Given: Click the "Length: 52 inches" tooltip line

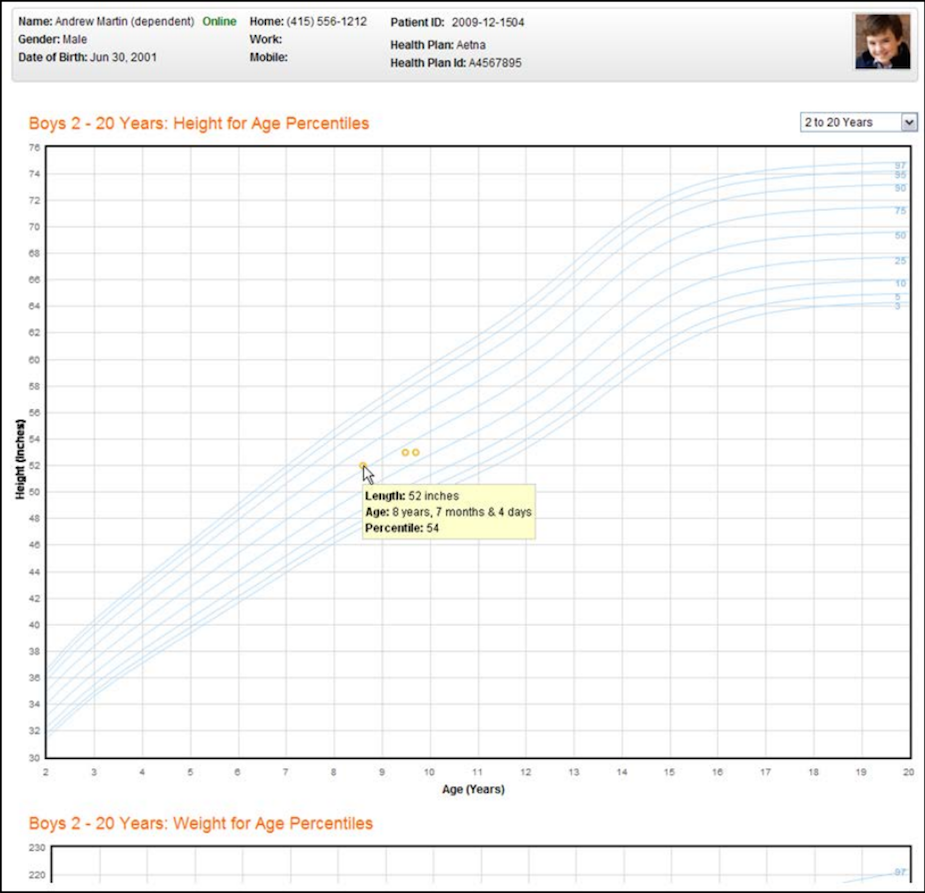Looking at the screenshot, I should point(412,496).
